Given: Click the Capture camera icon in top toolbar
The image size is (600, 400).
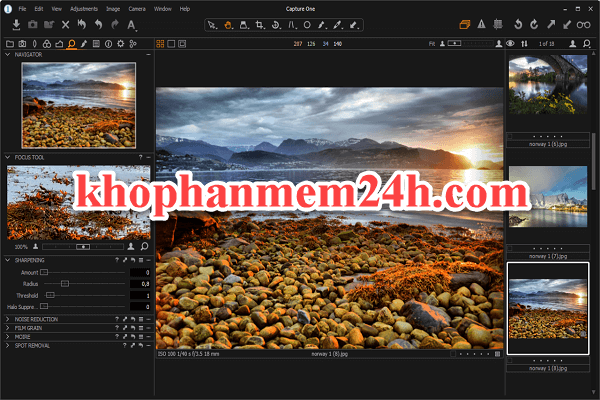Looking at the screenshot, I should [x=33, y=24].
